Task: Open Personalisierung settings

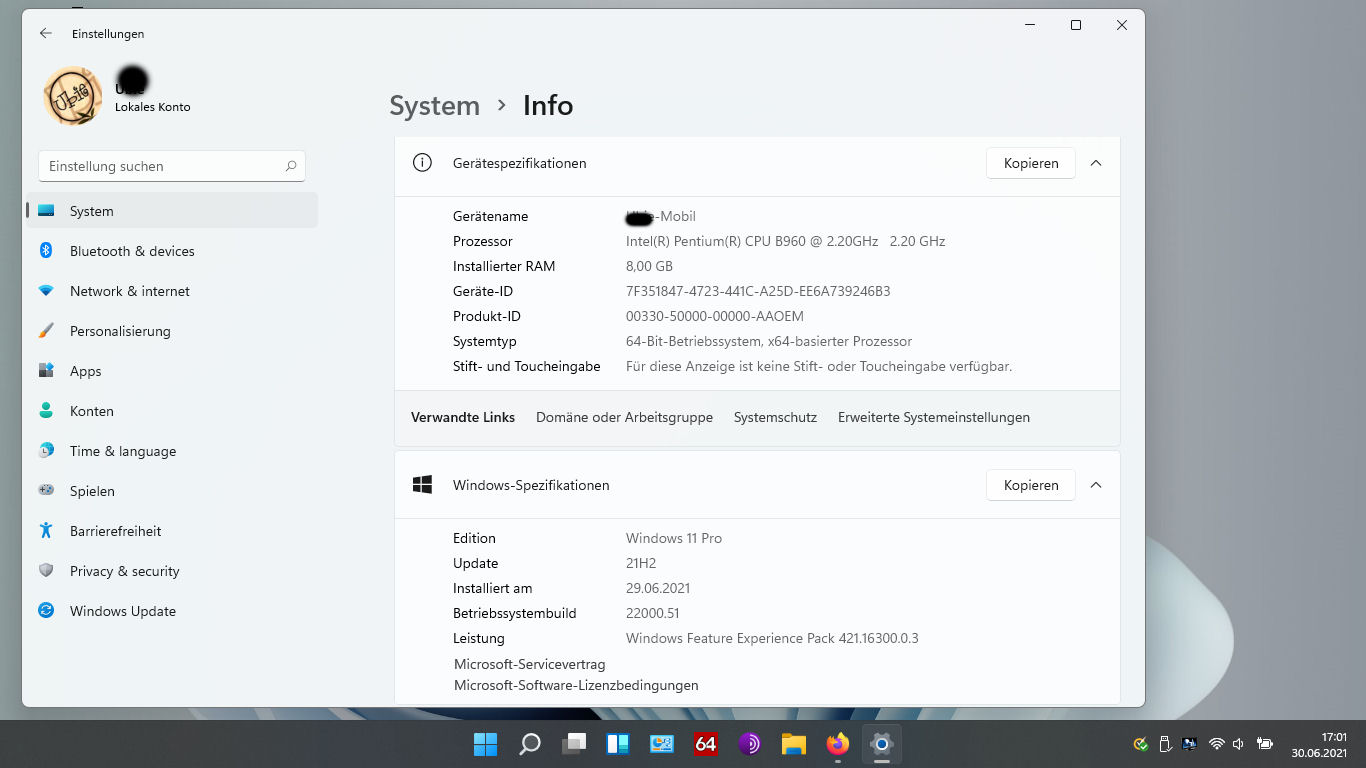Action: click(x=172, y=331)
